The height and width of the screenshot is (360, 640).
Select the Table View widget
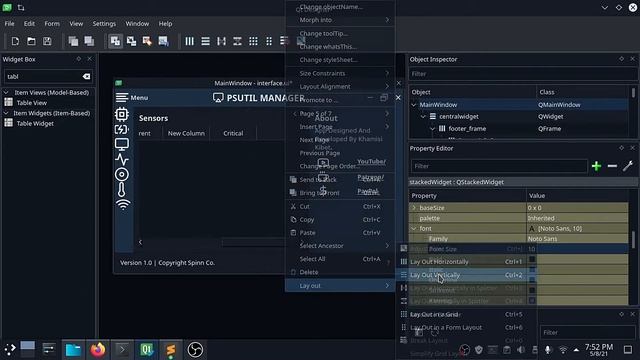[x=31, y=103]
